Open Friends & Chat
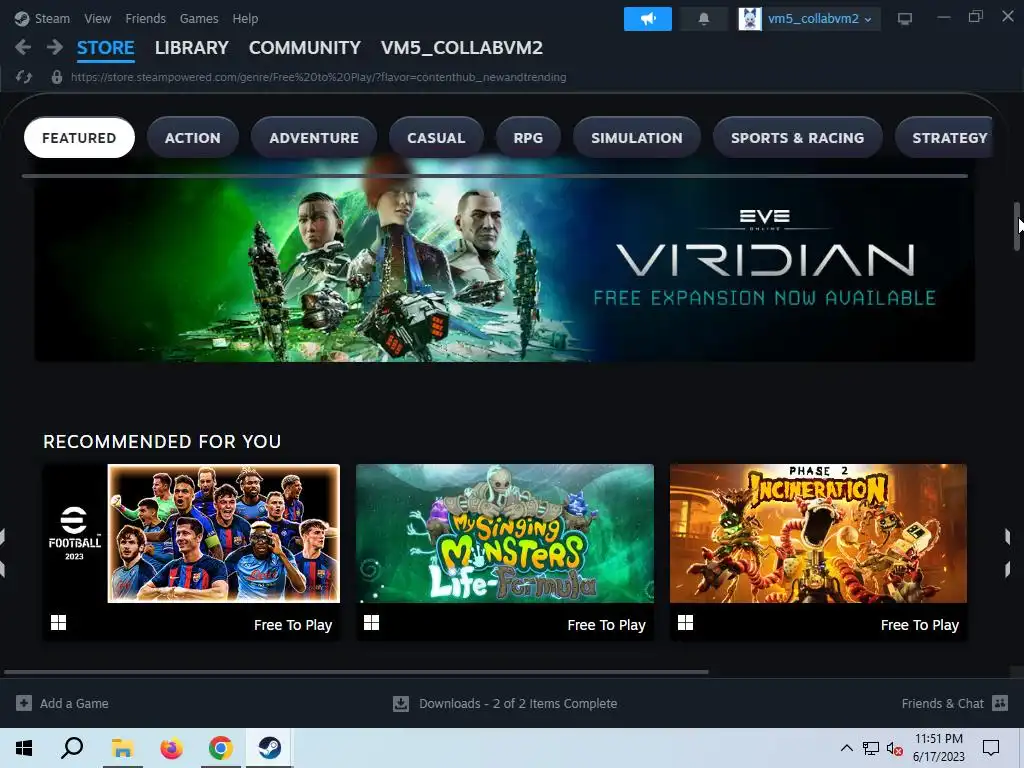Screen dimensions: 1024x768 point(942,703)
